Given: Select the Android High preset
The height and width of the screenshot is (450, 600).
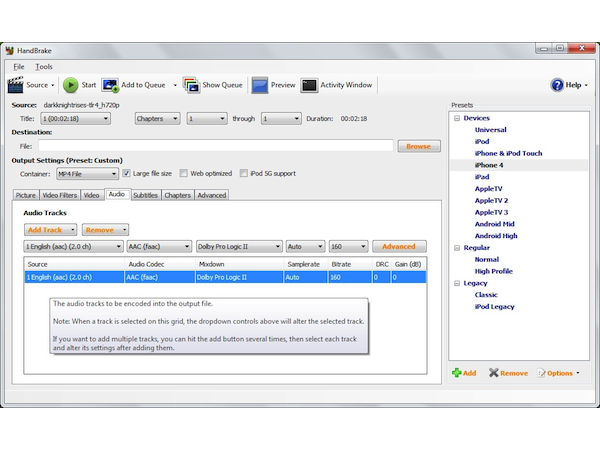Looking at the screenshot, I should (x=496, y=236).
